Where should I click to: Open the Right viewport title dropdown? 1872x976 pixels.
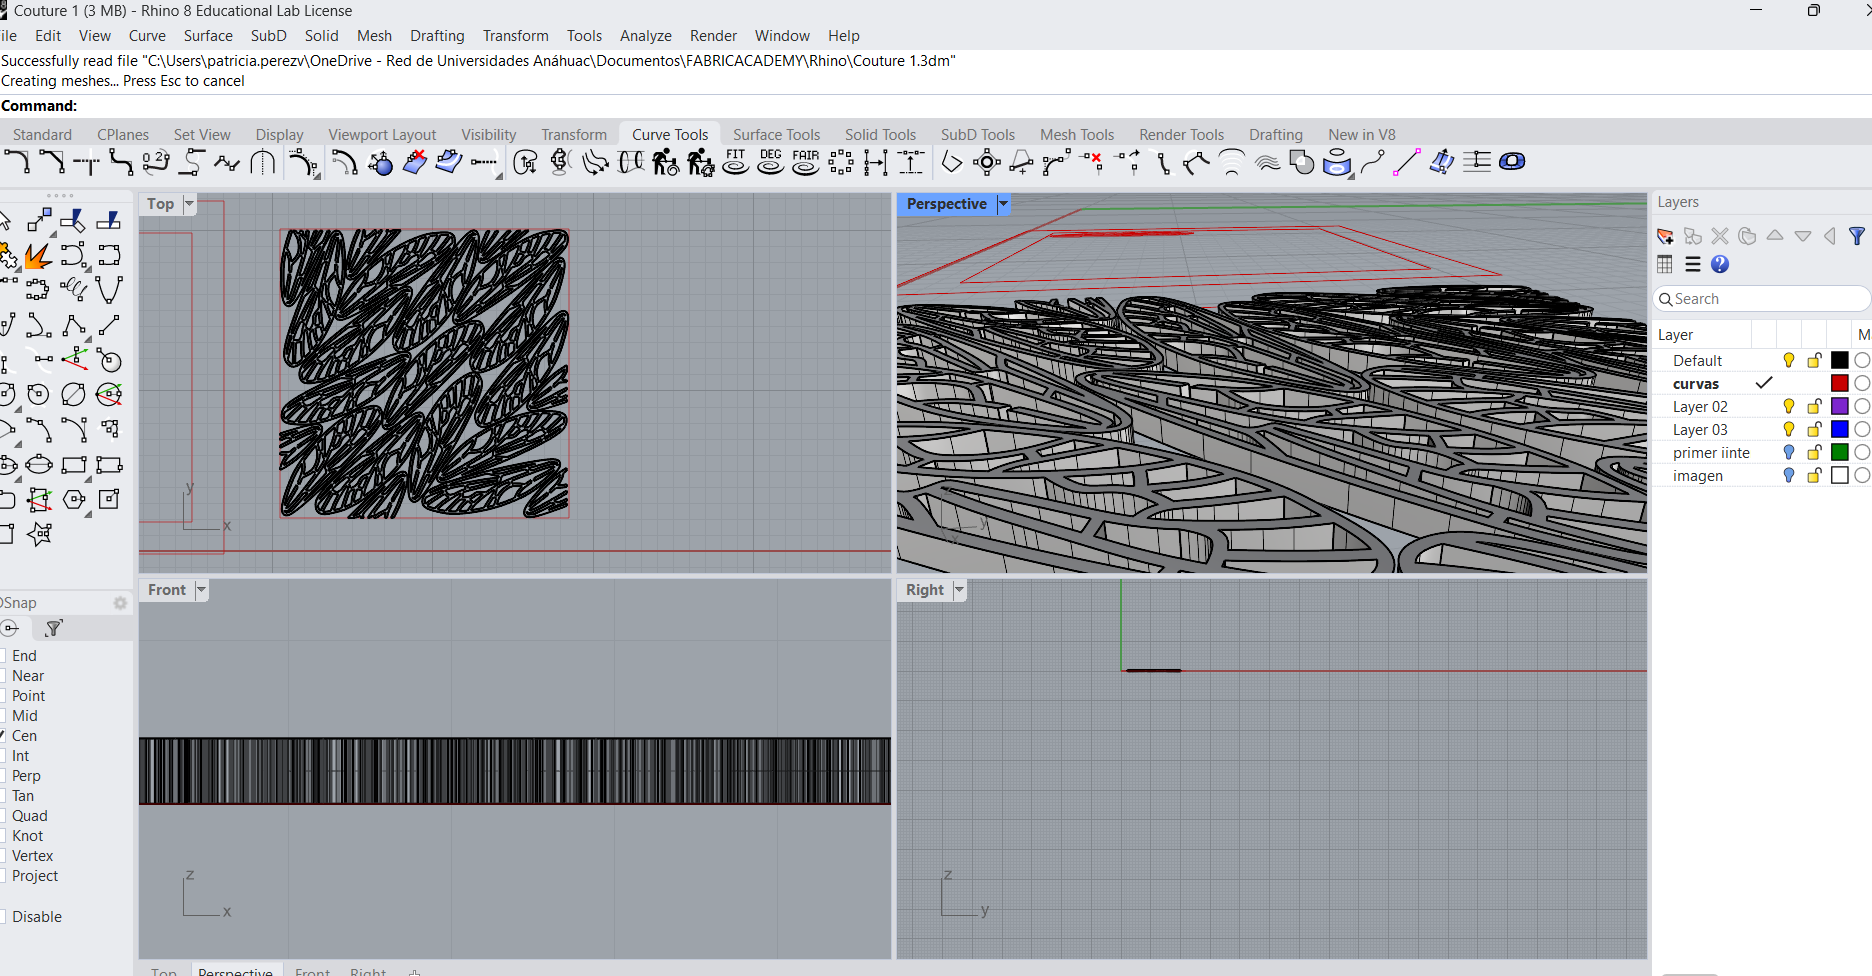[x=959, y=590]
